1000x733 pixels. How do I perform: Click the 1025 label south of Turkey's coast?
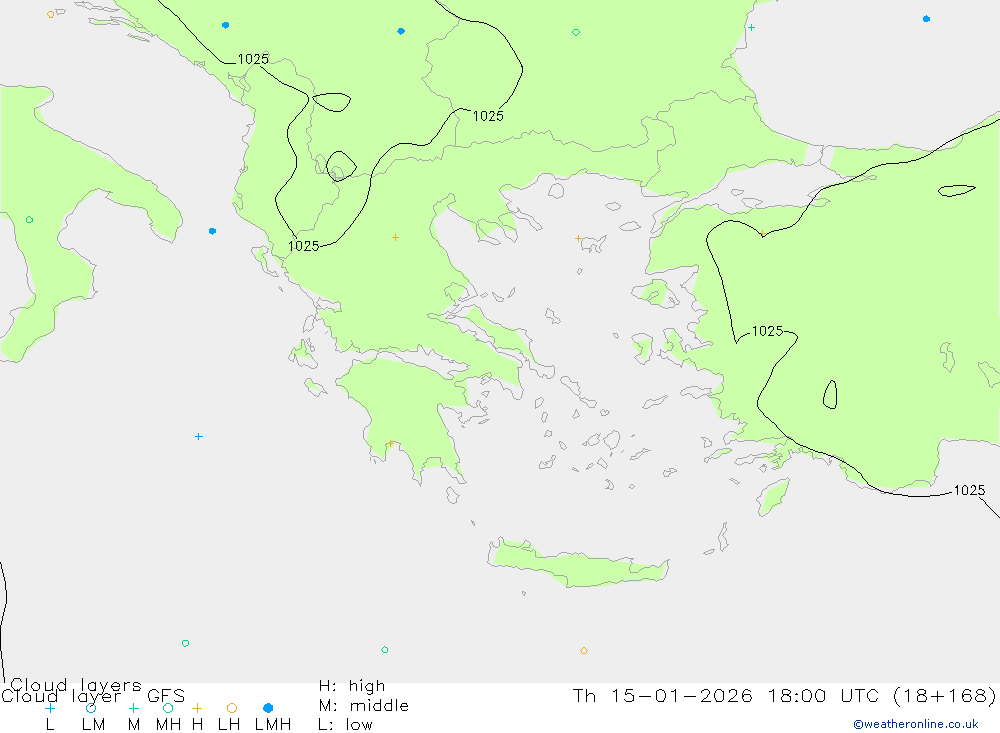pos(969,491)
